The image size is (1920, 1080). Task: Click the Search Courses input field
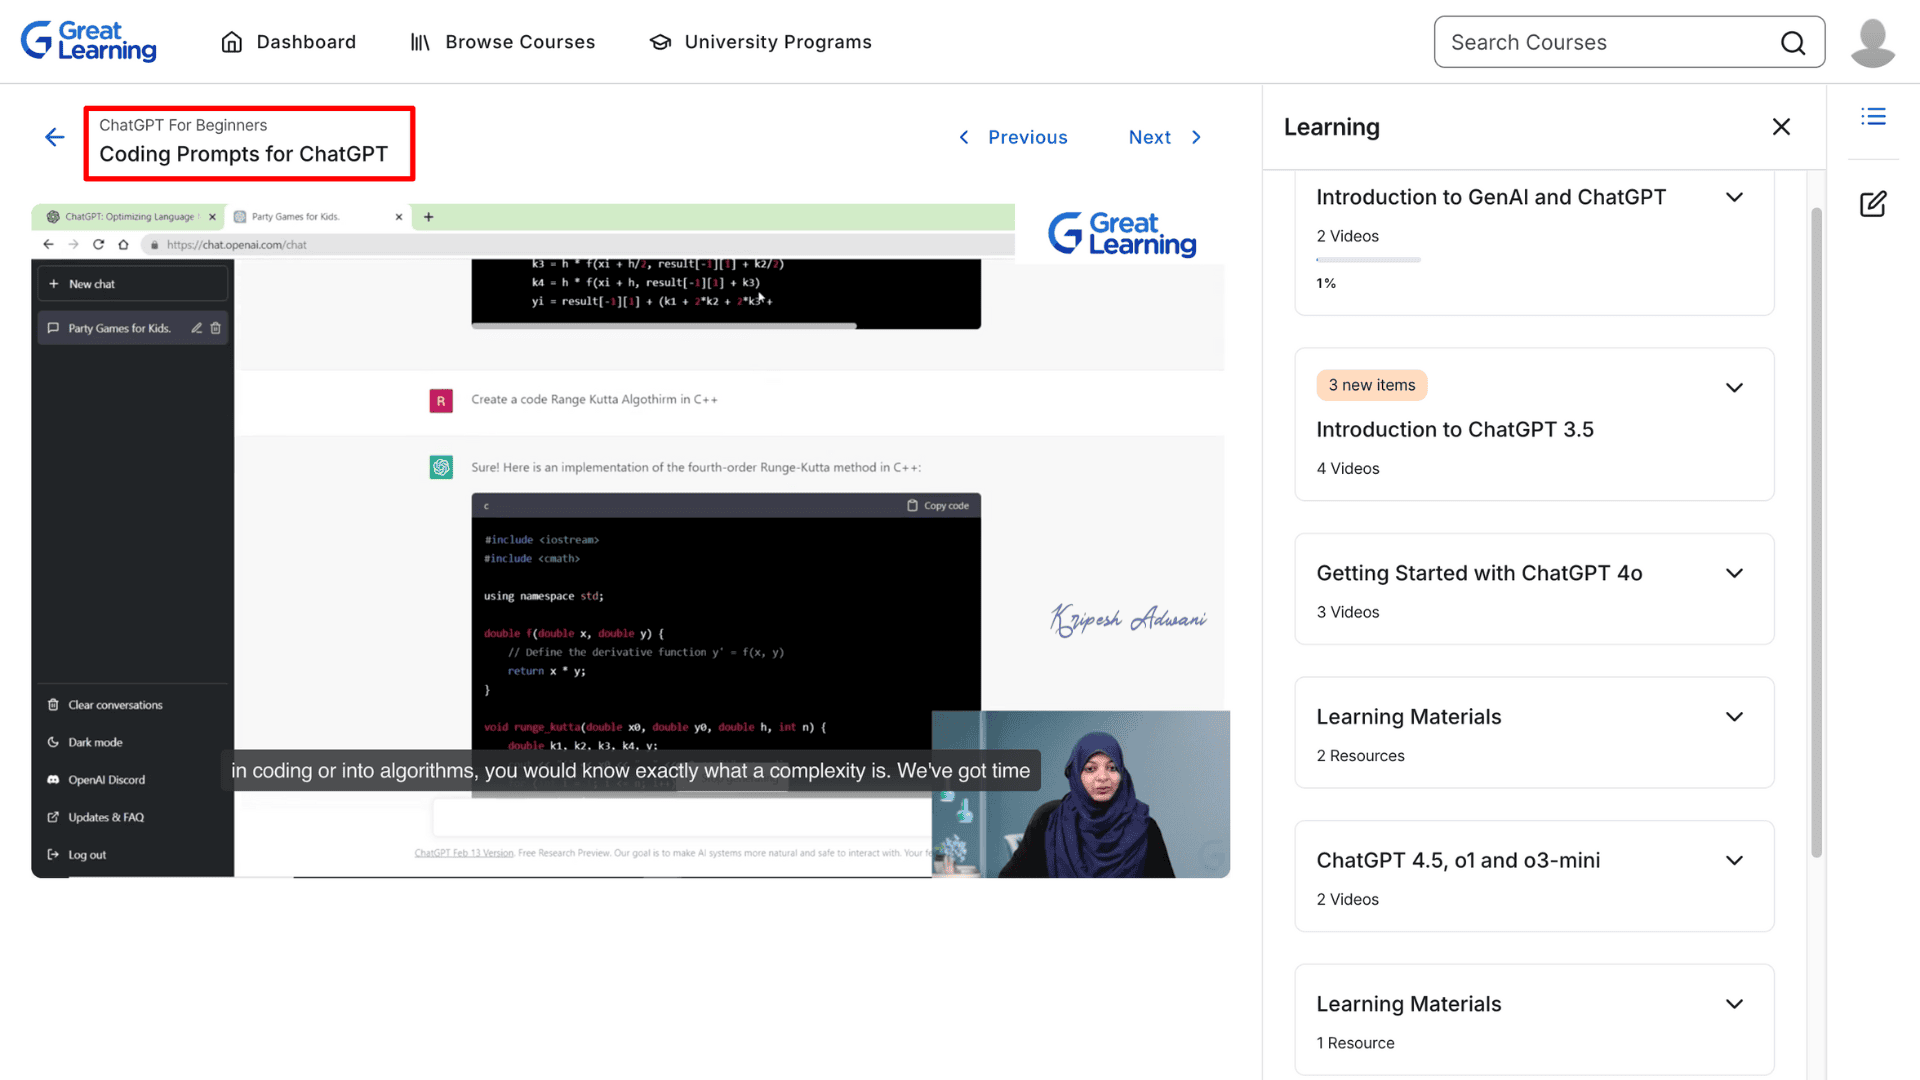click(x=1600, y=42)
